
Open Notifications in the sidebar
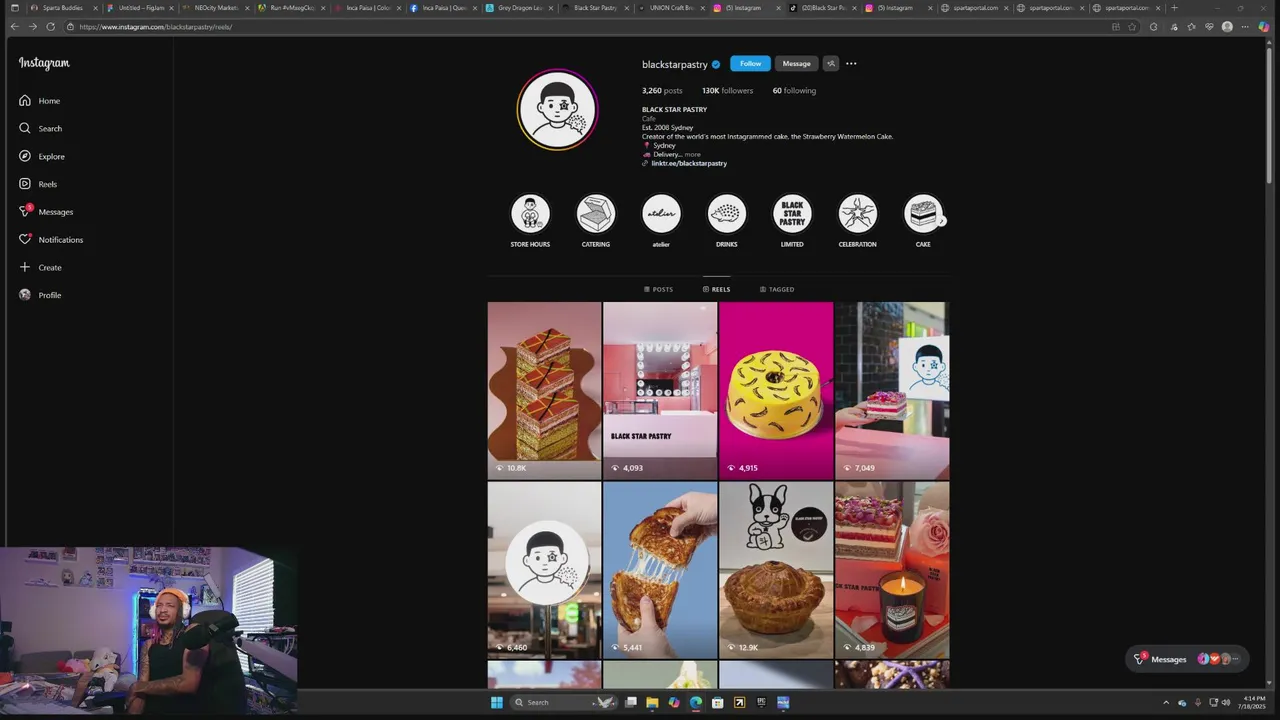[51, 239]
